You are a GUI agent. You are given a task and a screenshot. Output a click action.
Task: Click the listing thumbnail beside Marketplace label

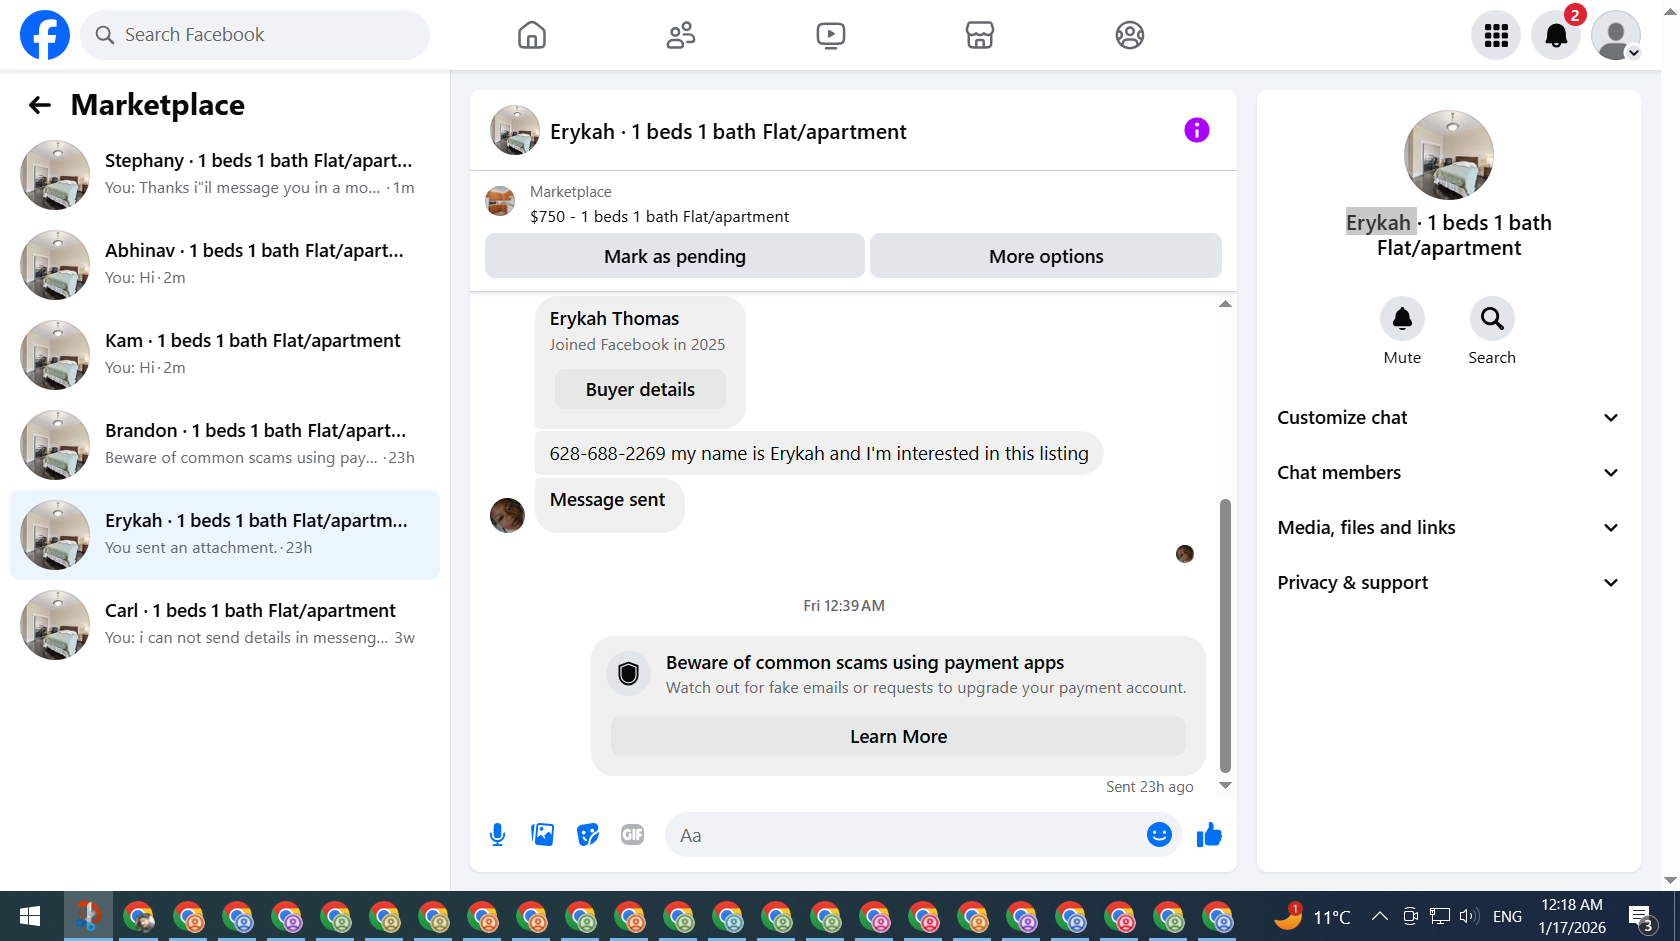[x=500, y=201]
